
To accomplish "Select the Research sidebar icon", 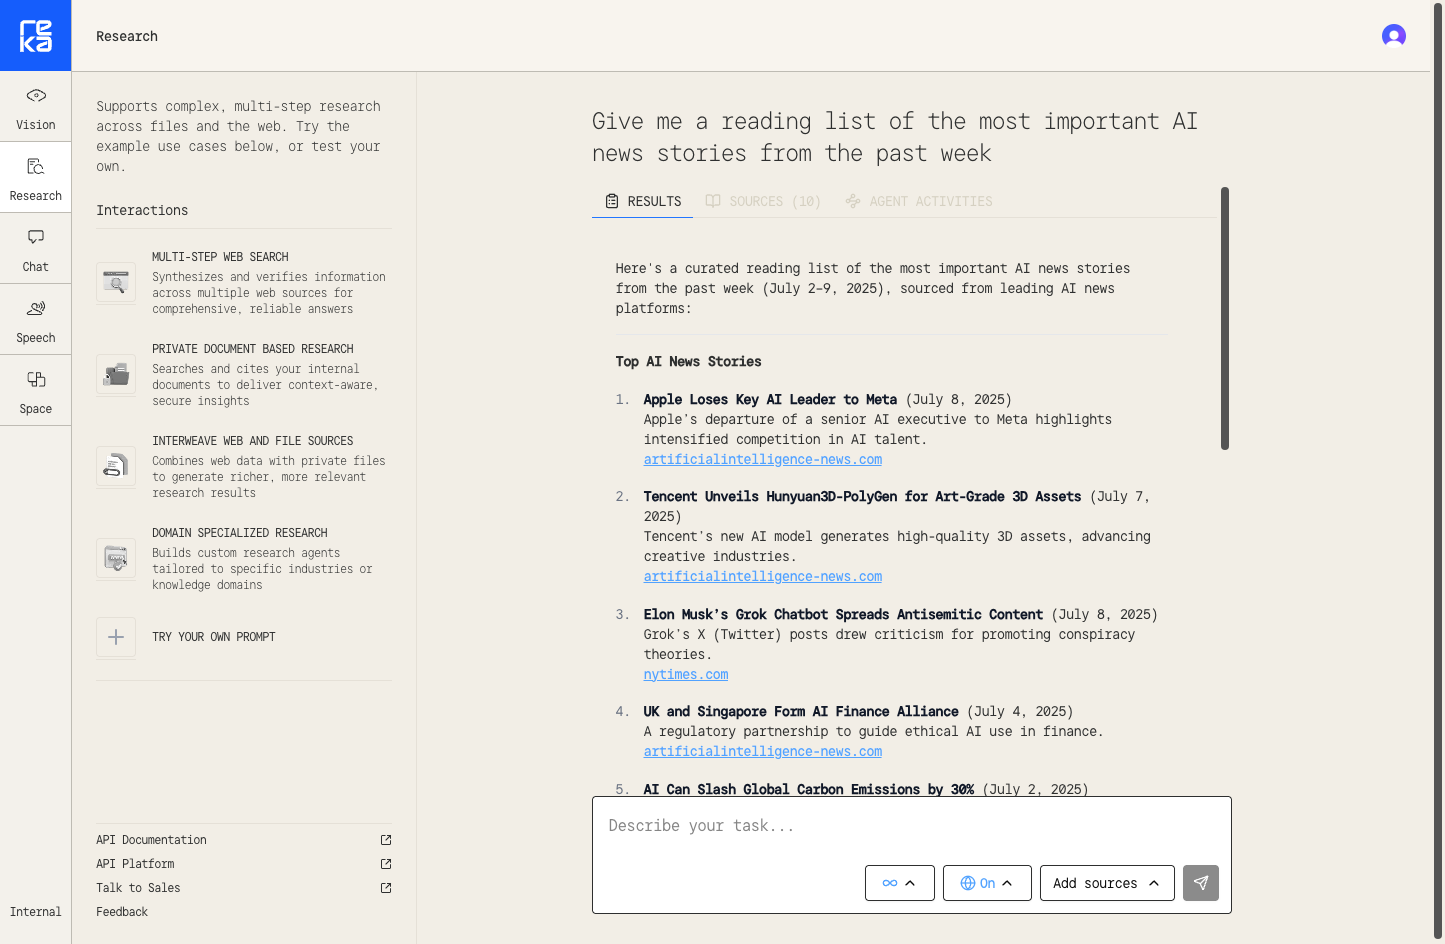I will point(36,166).
